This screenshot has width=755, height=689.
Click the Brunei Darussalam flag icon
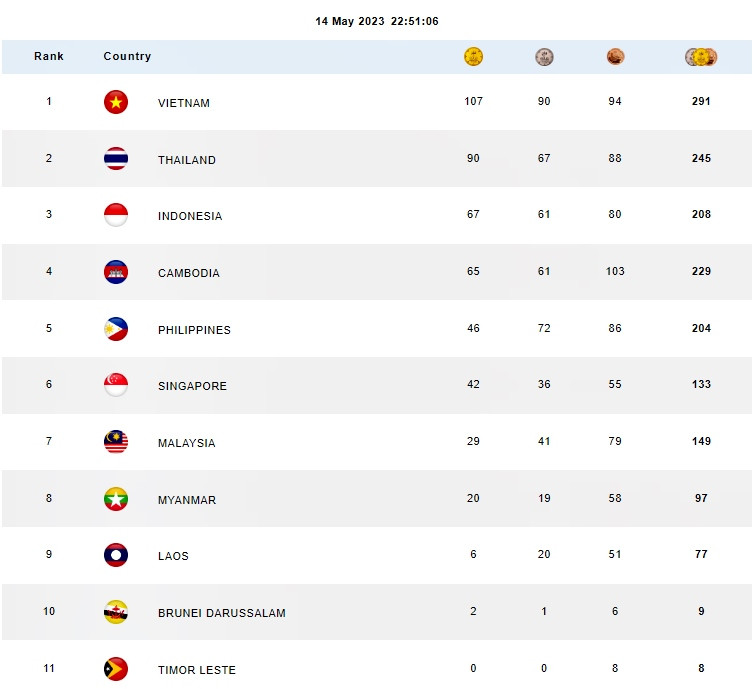[116, 612]
